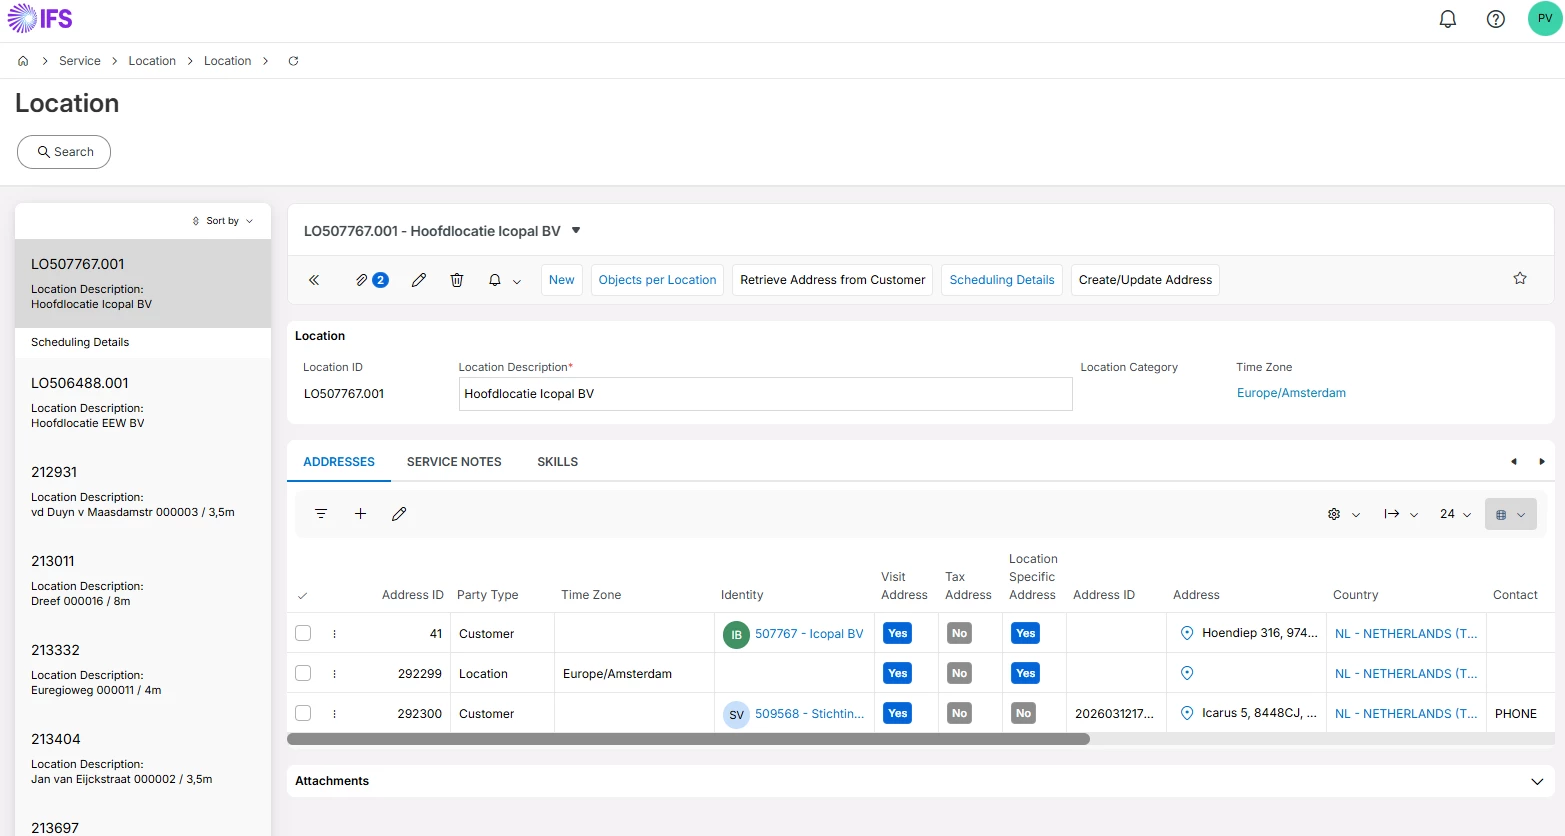Viewport: 1565px width, 836px height.
Task: Tick the checkbox for address 292299
Action: [303, 673]
